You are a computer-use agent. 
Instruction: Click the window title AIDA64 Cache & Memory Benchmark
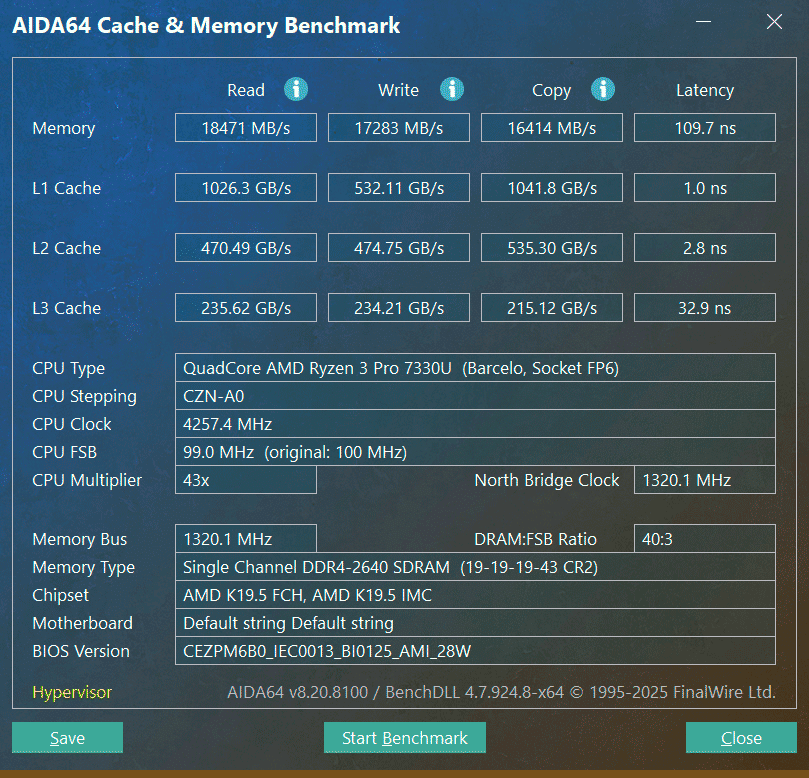pyautogui.click(x=206, y=25)
